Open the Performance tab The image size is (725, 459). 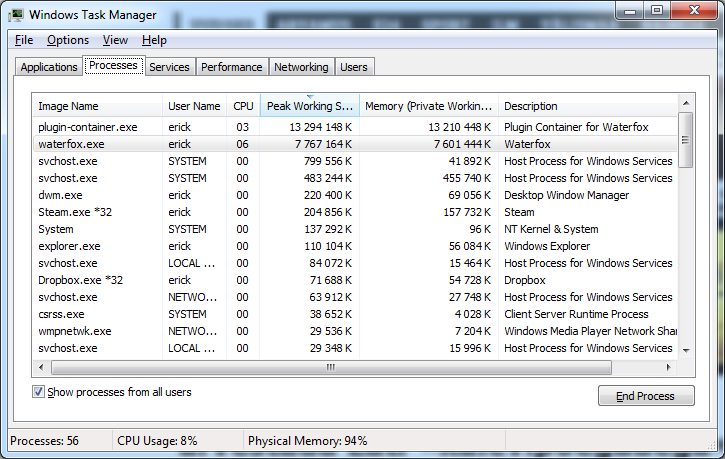[232, 67]
